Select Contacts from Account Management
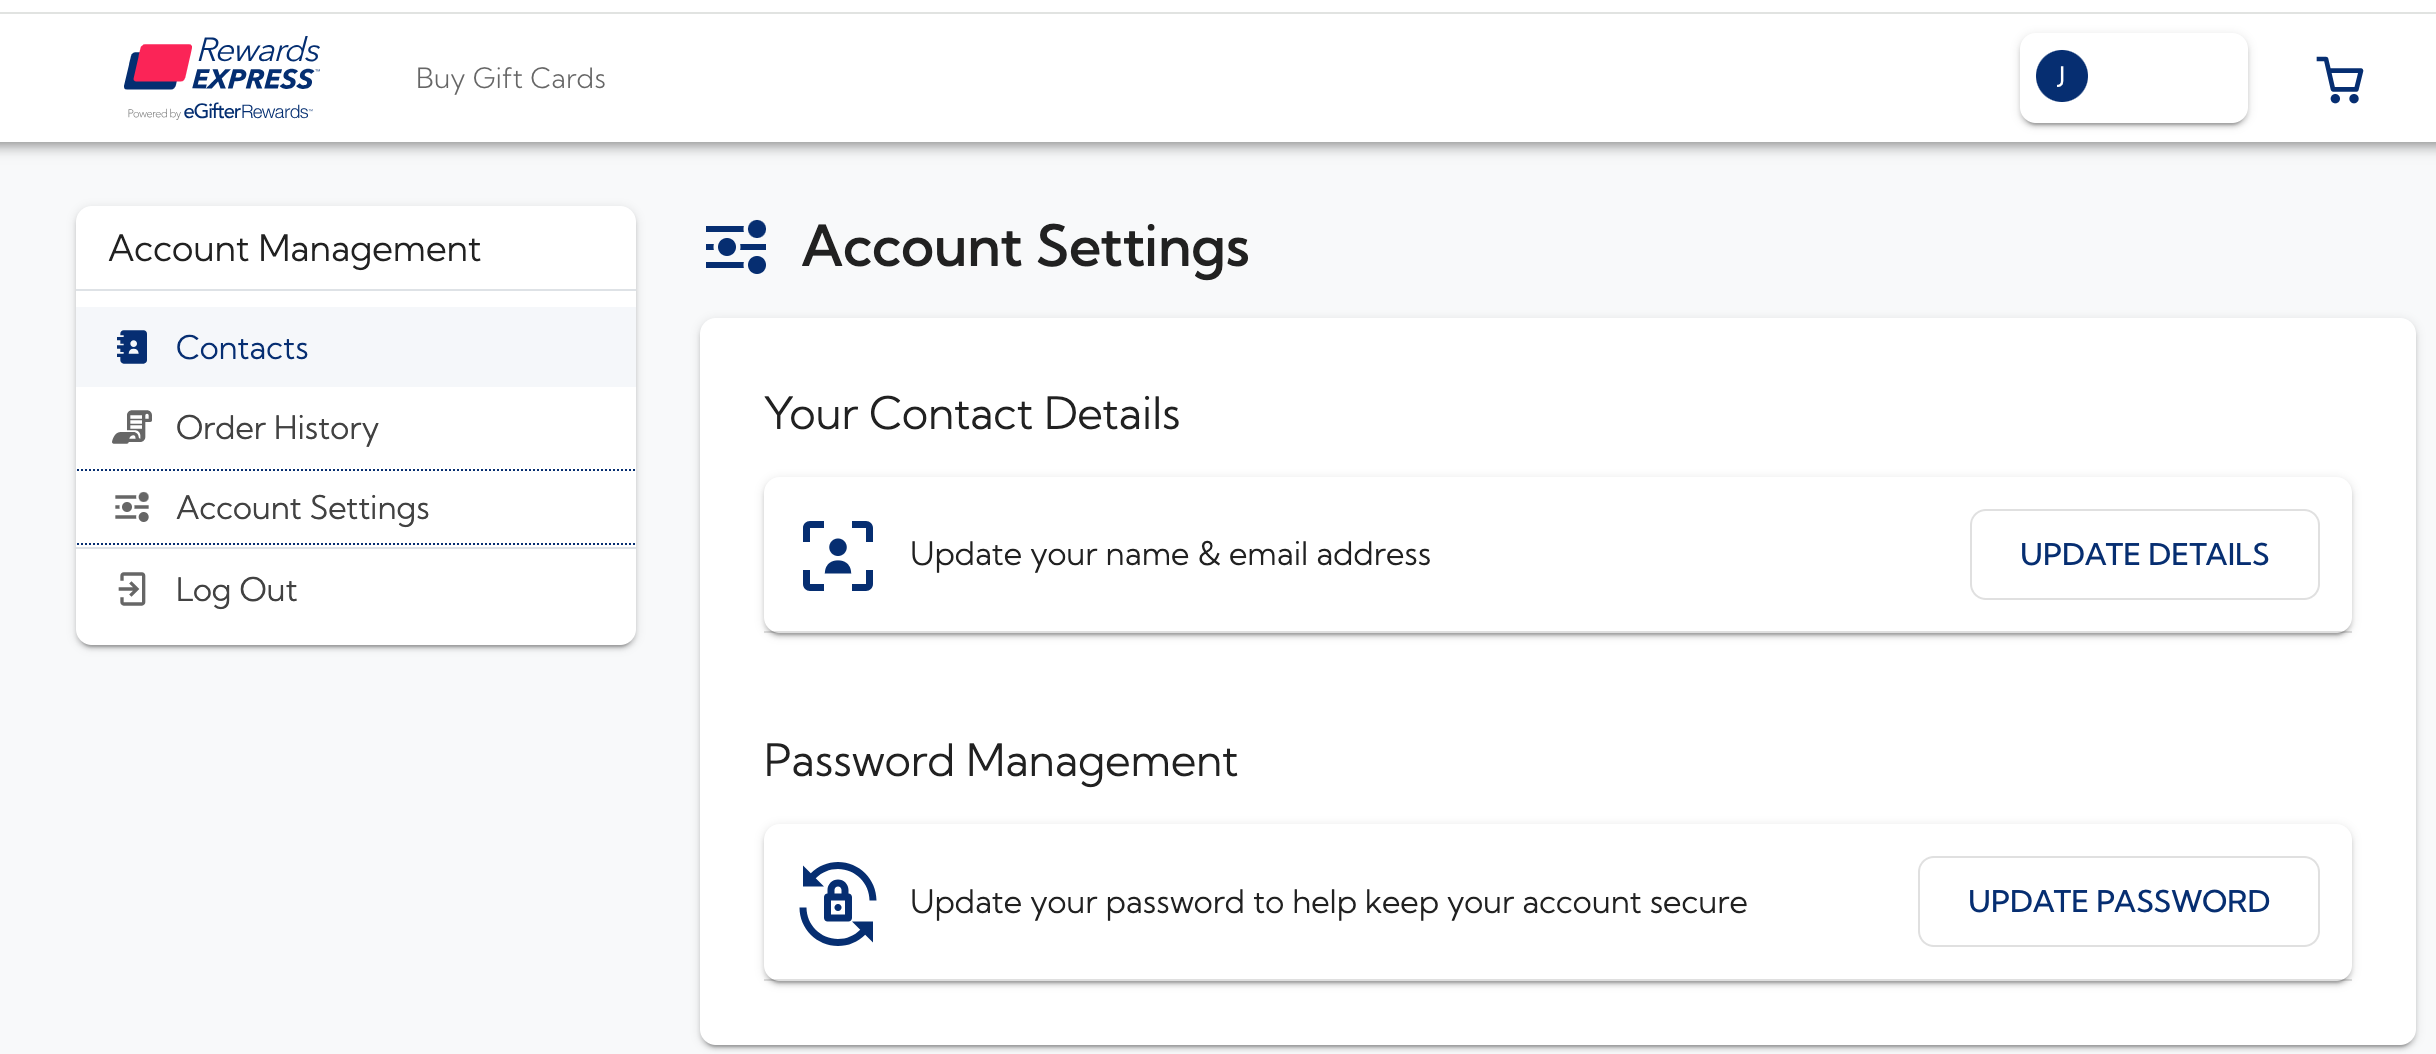The width and height of the screenshot is (2436, 1054). coord(242,347)
